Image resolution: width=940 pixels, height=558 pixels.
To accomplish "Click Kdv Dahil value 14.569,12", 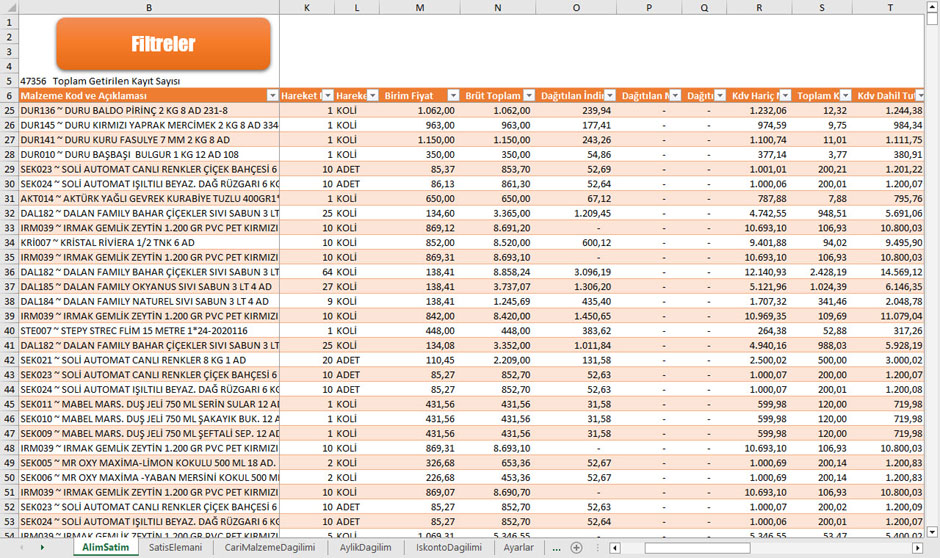I will 890,272.
